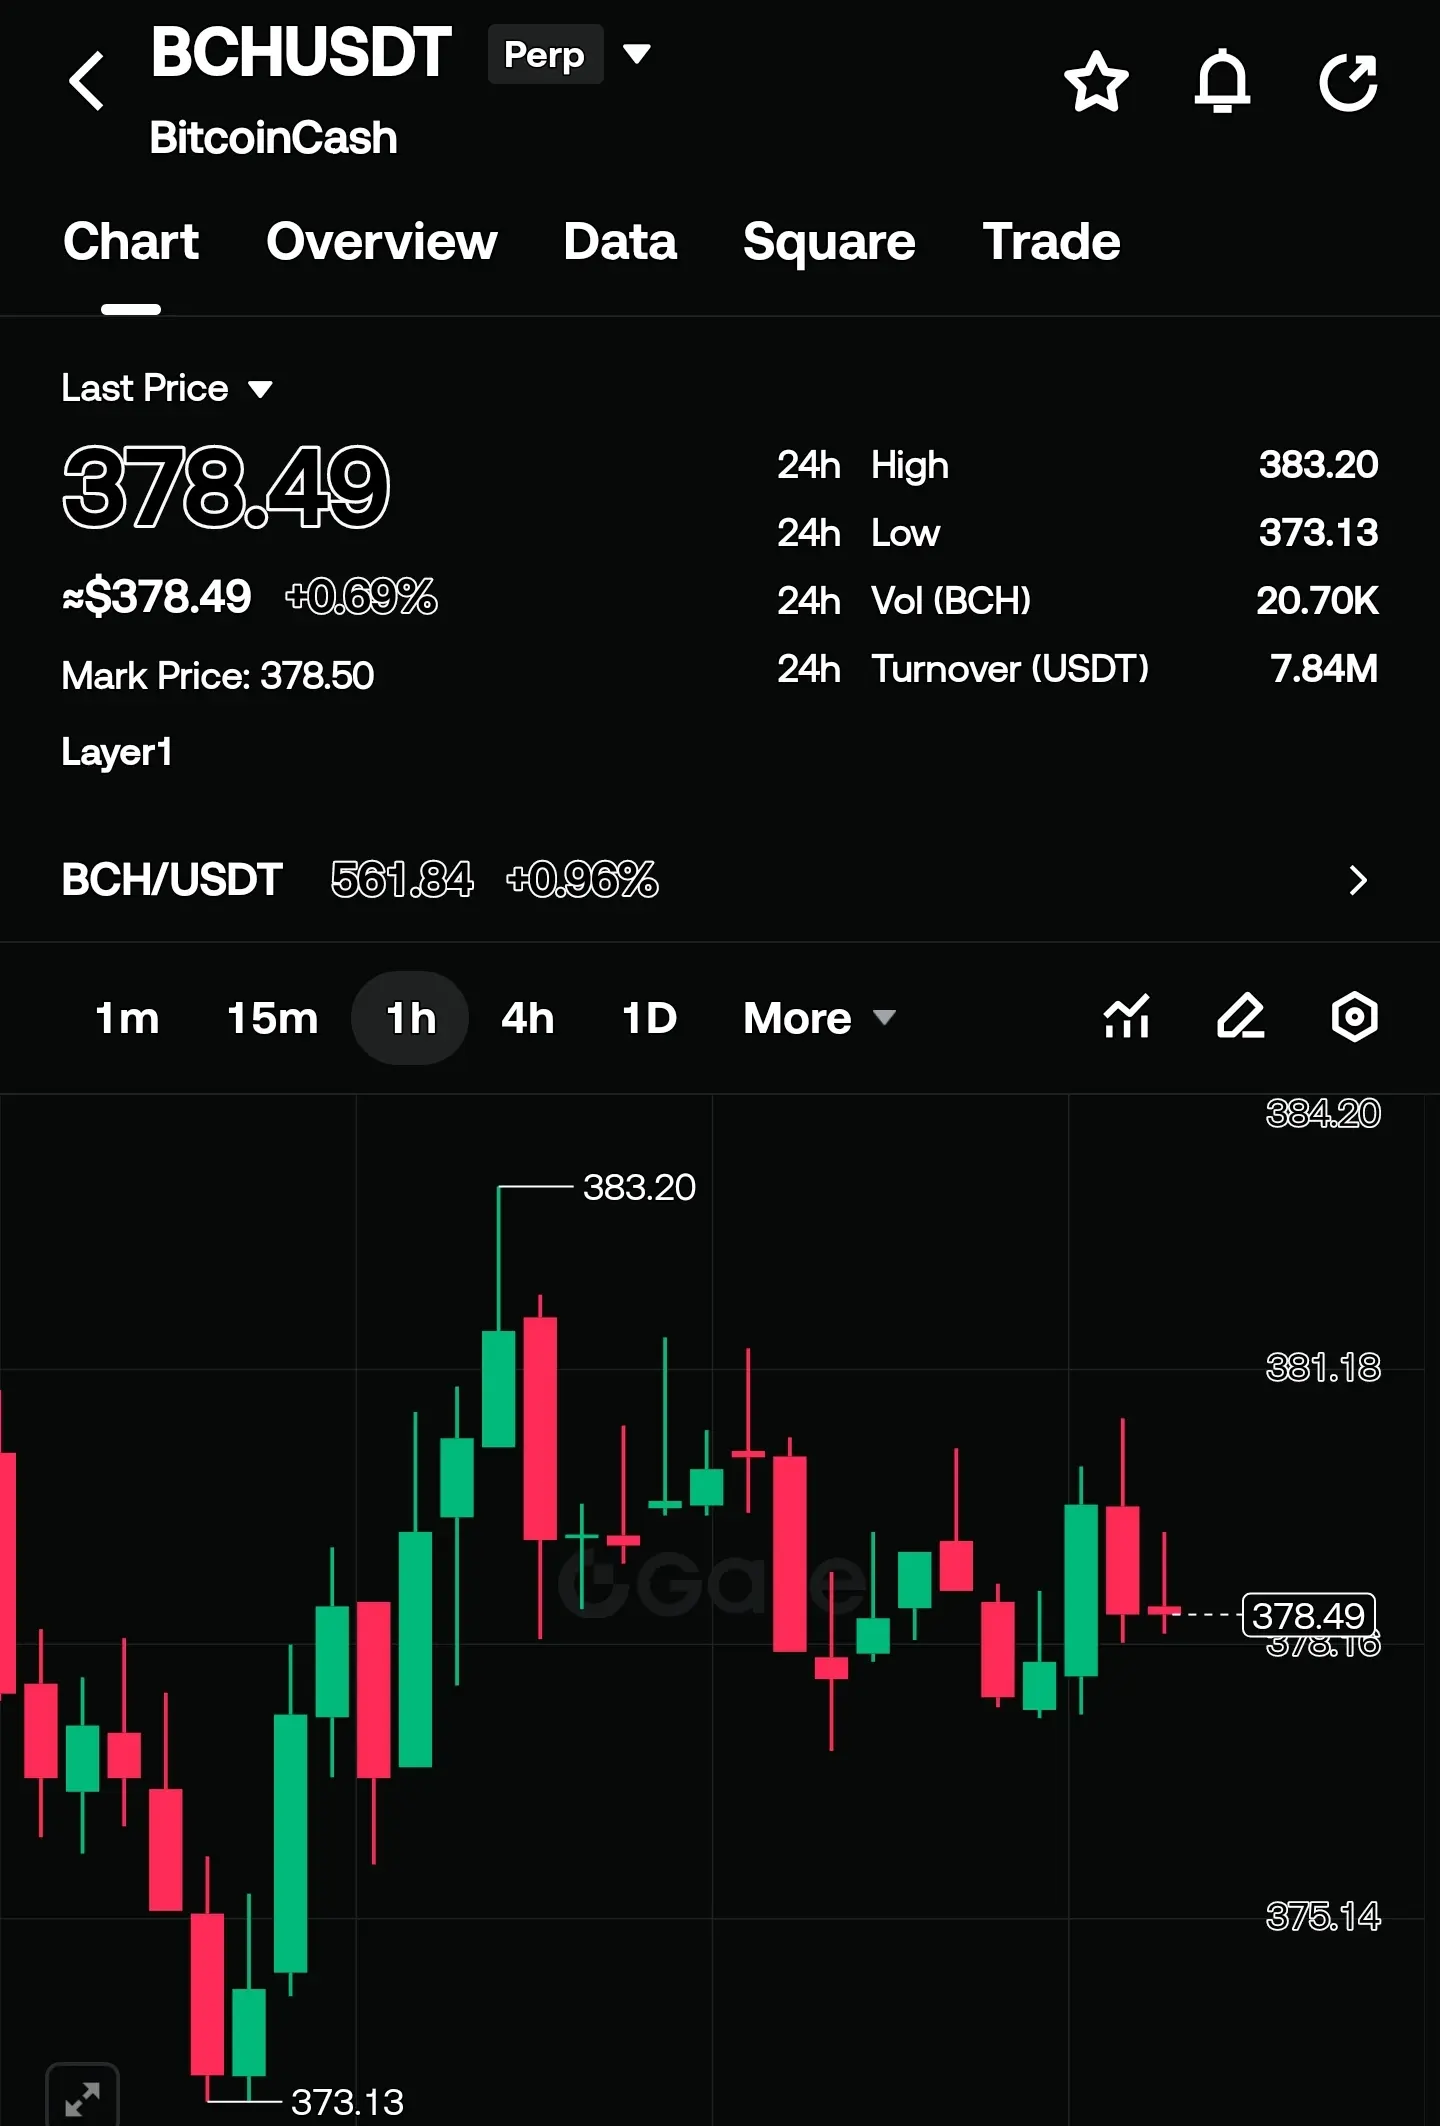
Task: Open chart settings hexagon icon
Action: click(1355, 1017)
